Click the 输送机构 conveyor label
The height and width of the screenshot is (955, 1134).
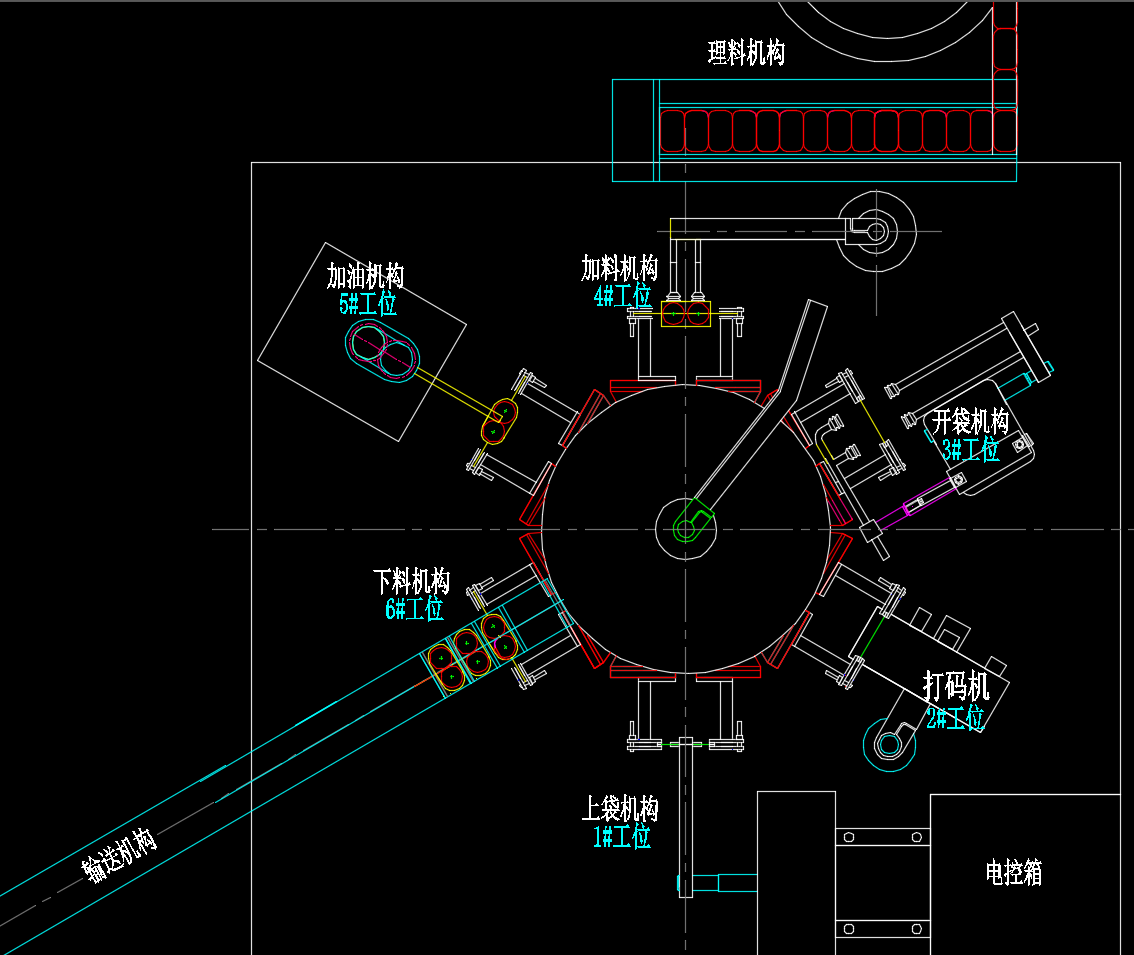[119, 855]
